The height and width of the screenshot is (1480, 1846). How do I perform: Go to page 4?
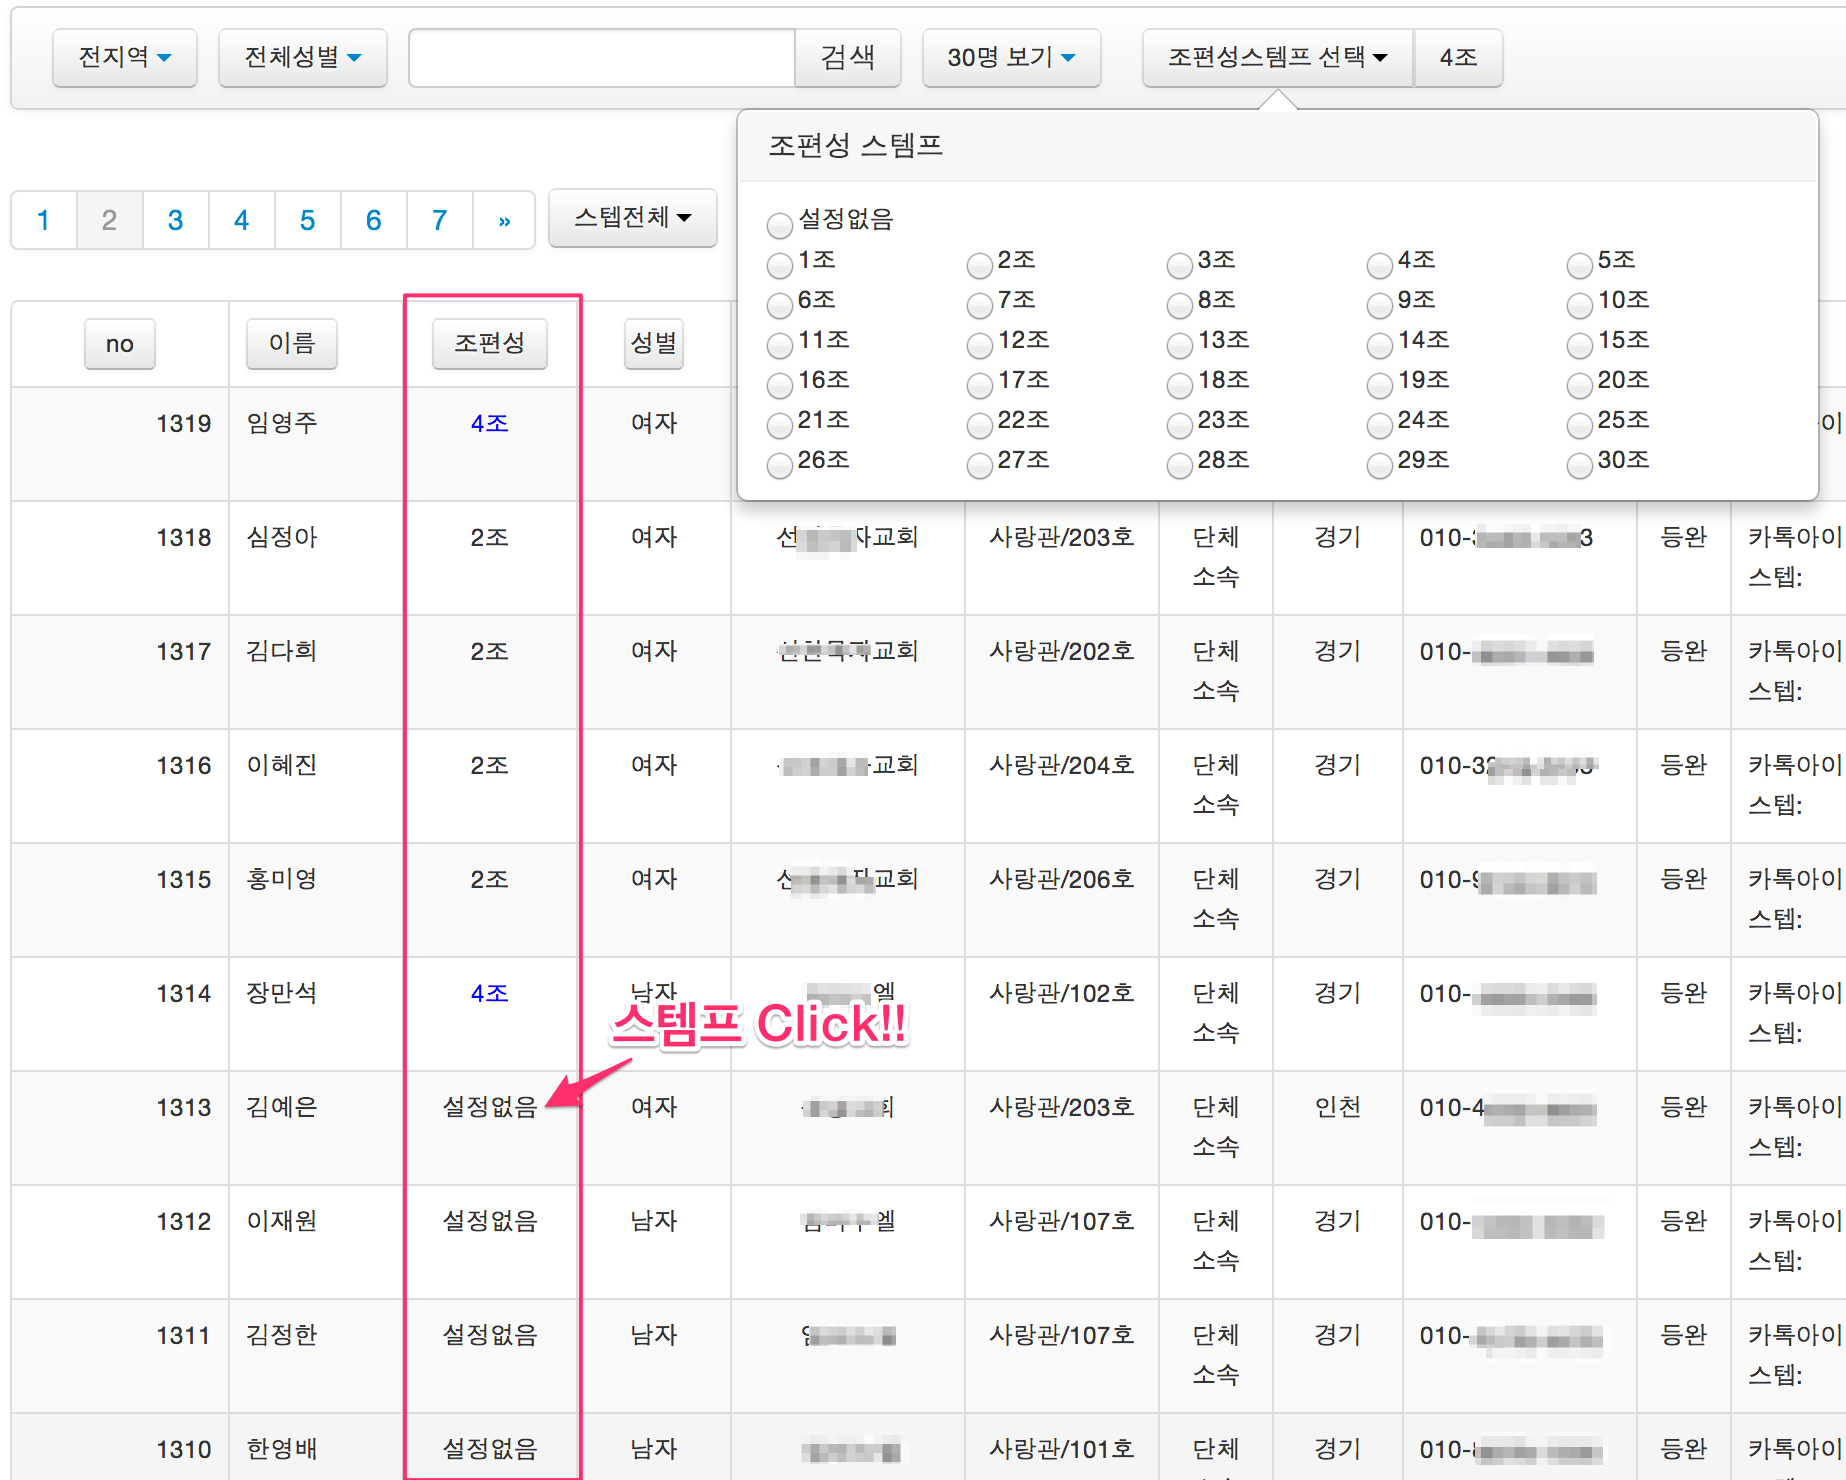point(242,220)
